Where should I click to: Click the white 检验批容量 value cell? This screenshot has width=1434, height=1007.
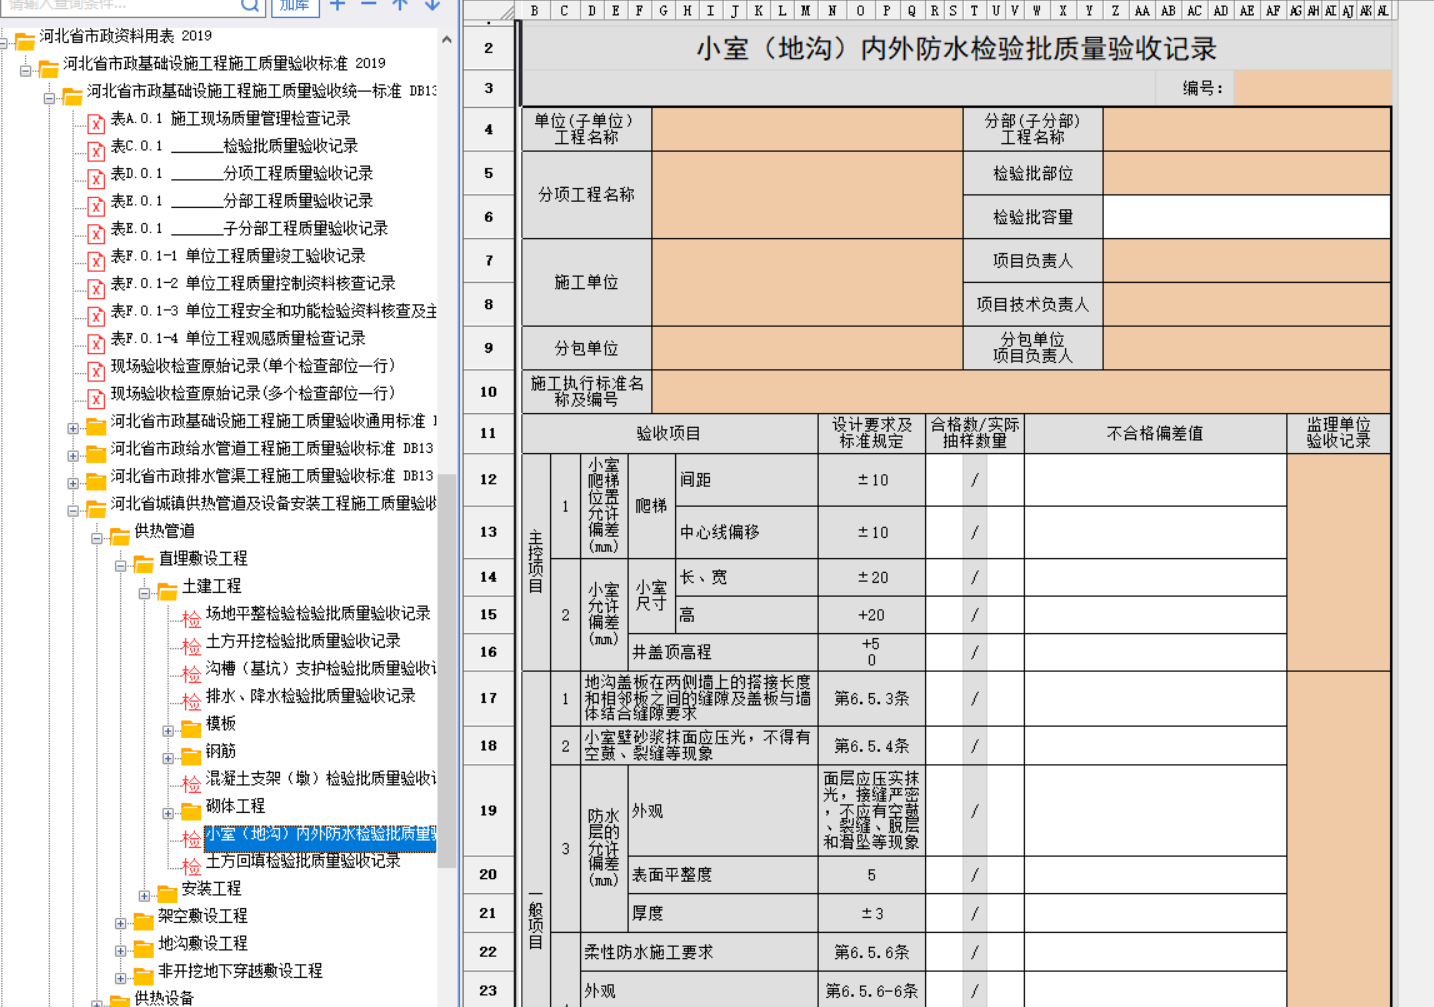(x=1246, y=217)
